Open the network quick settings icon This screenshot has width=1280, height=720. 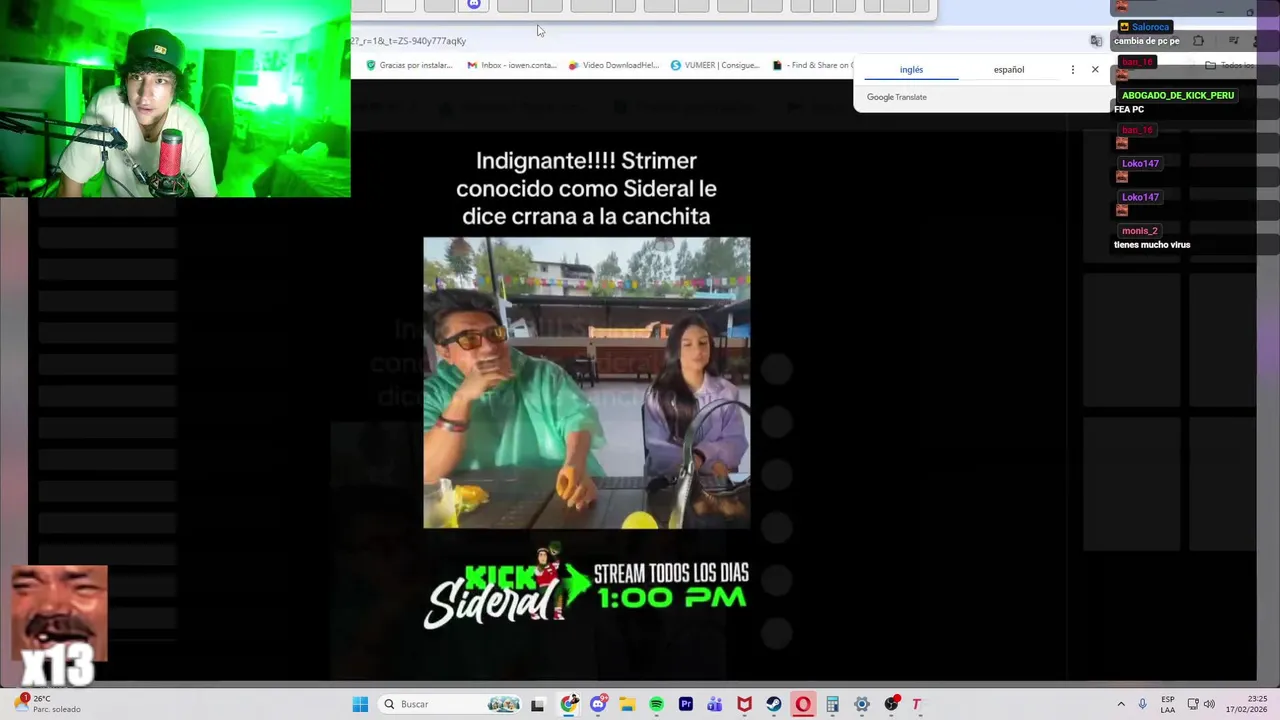tap(1193, 704)
